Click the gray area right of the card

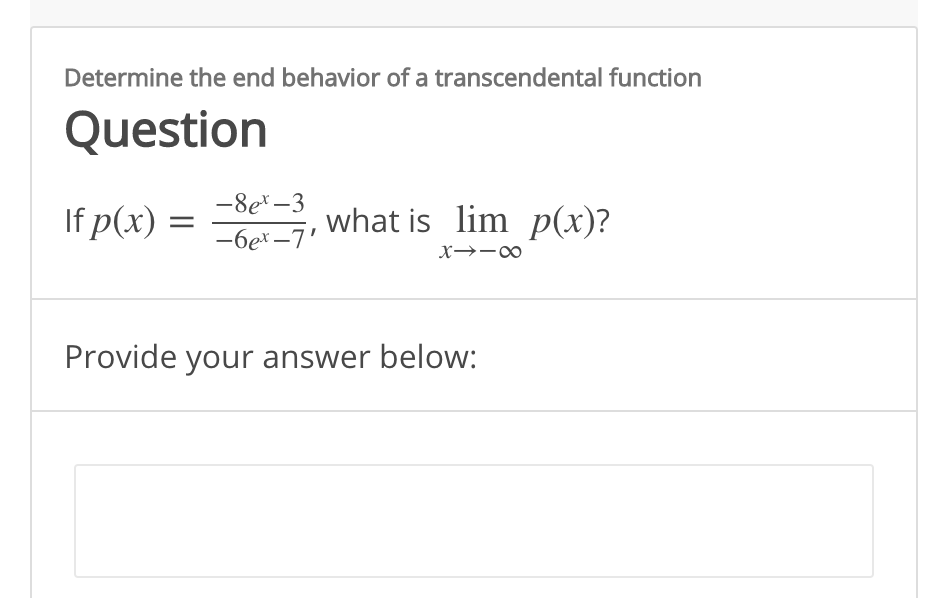pyautogui.click(x=935, y=300)
